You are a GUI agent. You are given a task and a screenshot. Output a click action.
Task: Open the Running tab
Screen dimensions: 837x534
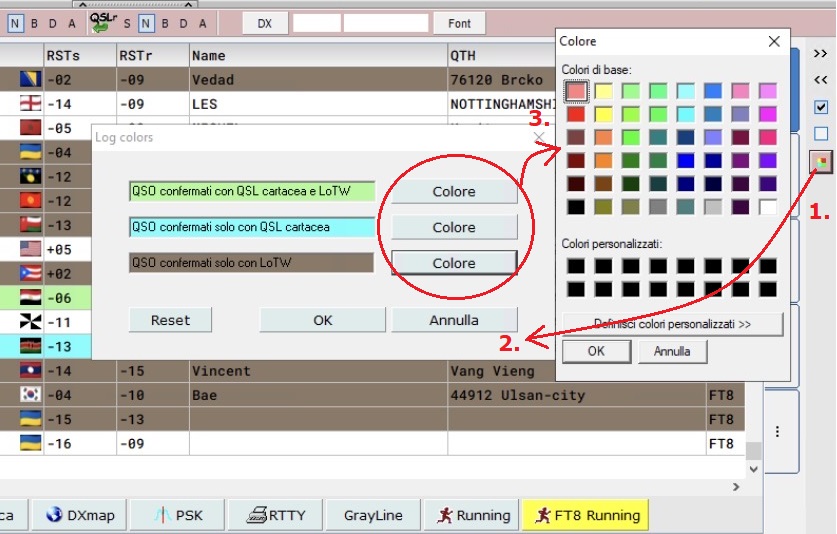click(472, 515)
